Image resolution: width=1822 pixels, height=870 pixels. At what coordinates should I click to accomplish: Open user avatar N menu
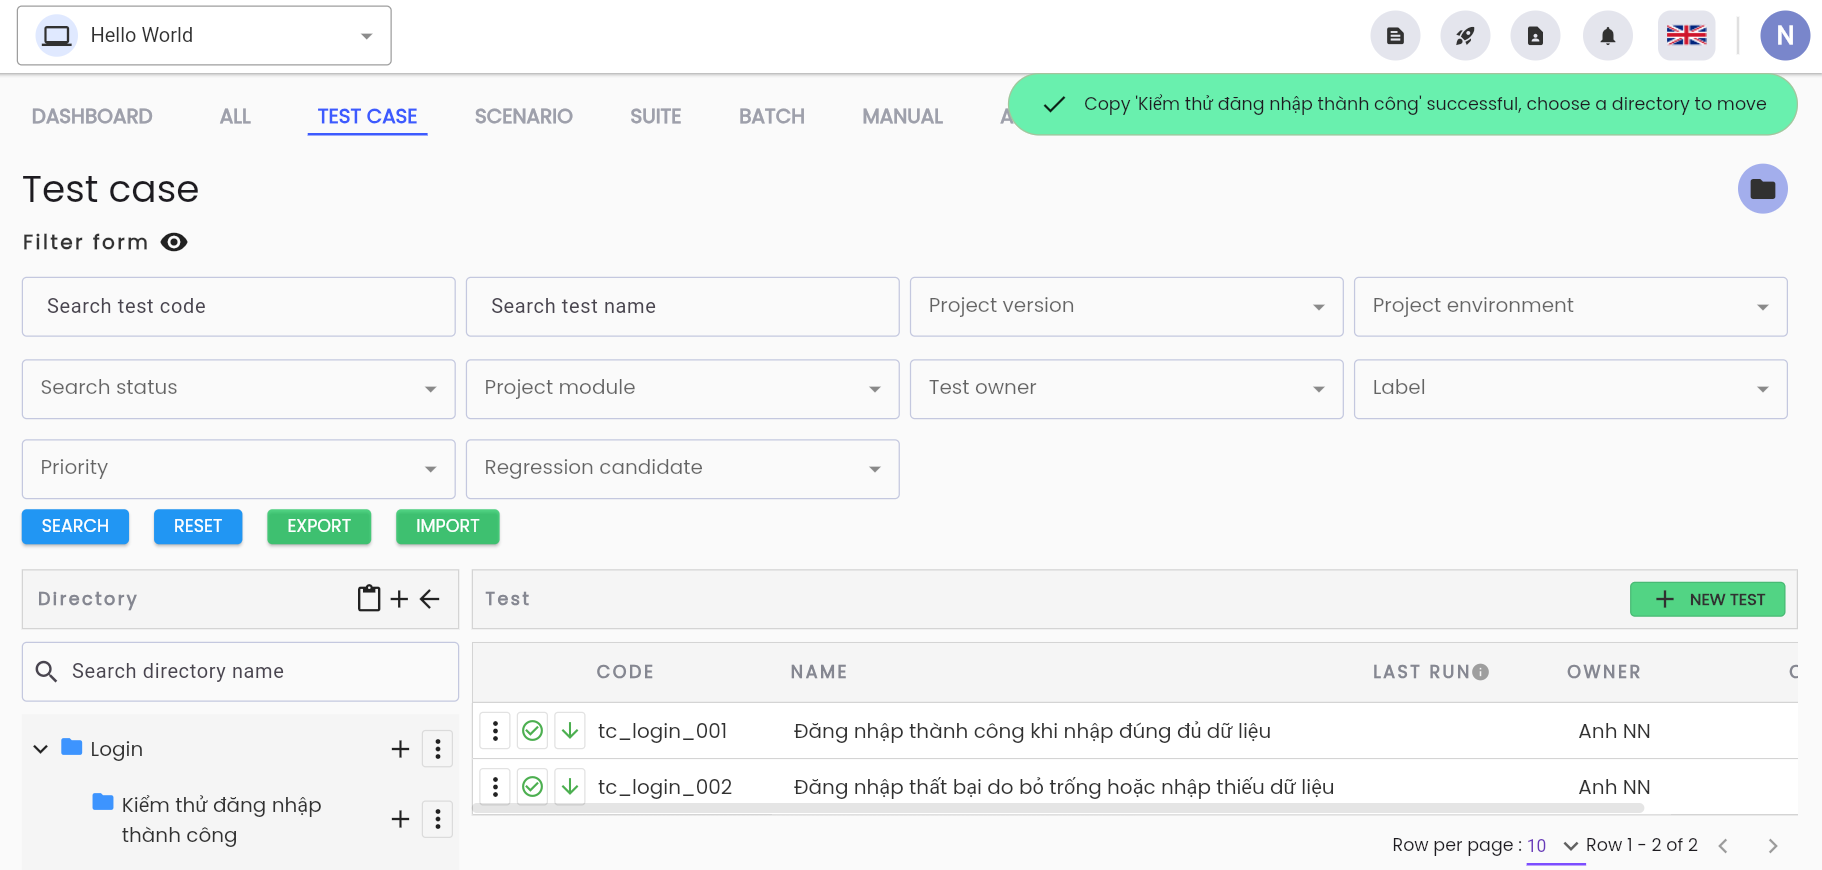(1785, 36)
